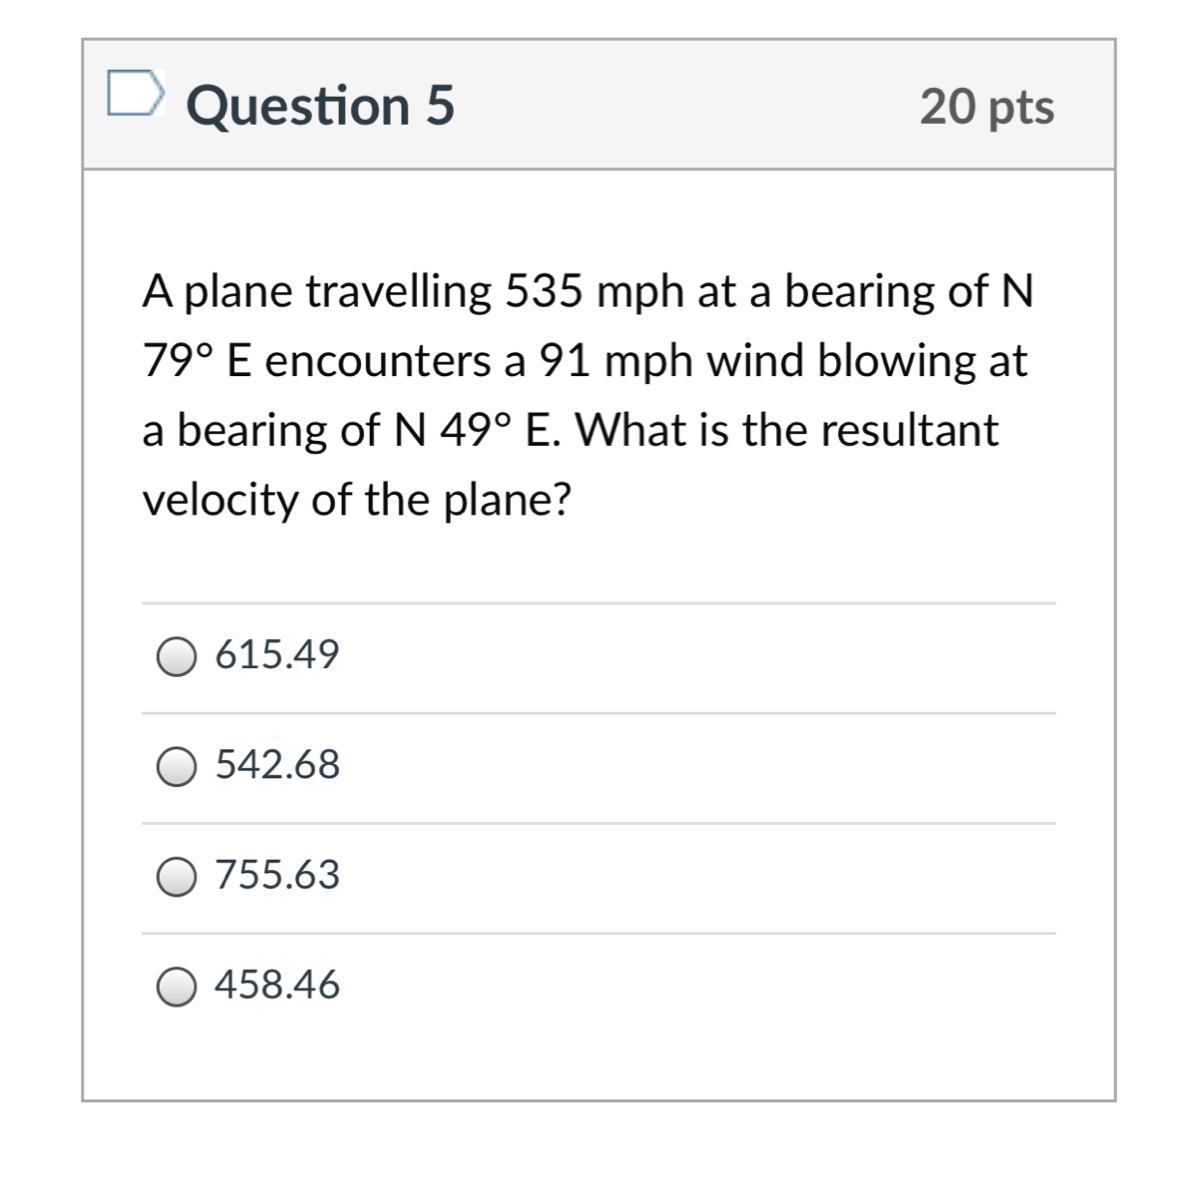1199x1200 pixels.
Task: Click the 615.49 answer label text
Action: (x=277, y=655)
